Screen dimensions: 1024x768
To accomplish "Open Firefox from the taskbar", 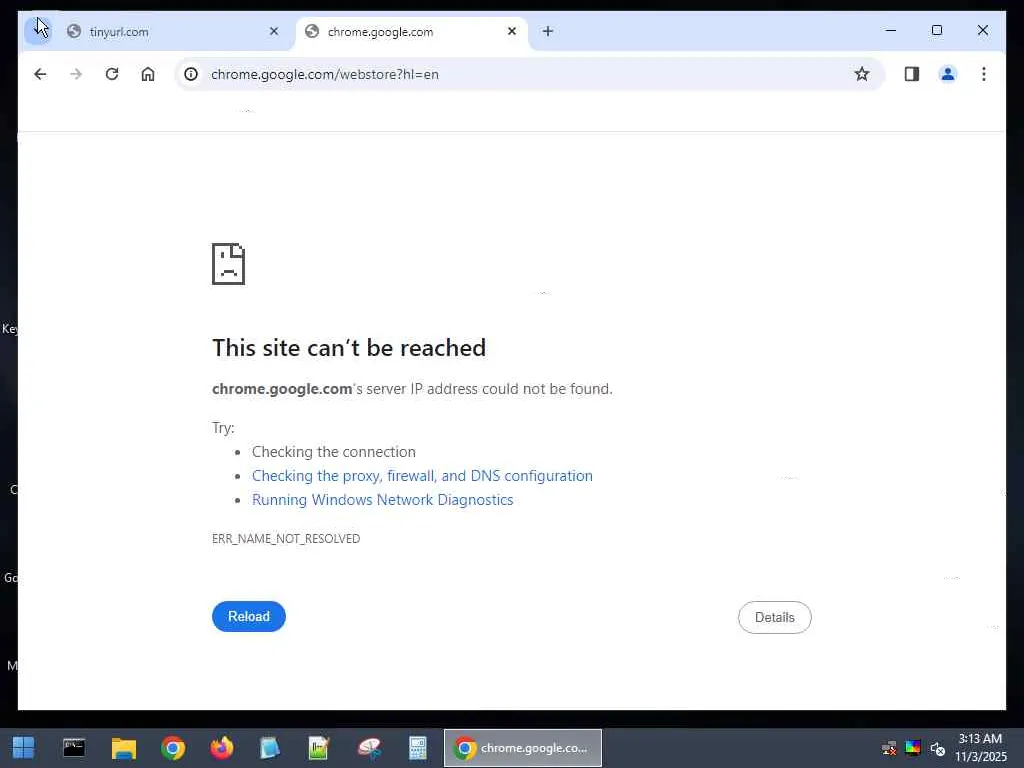I will tap(221, 748).
